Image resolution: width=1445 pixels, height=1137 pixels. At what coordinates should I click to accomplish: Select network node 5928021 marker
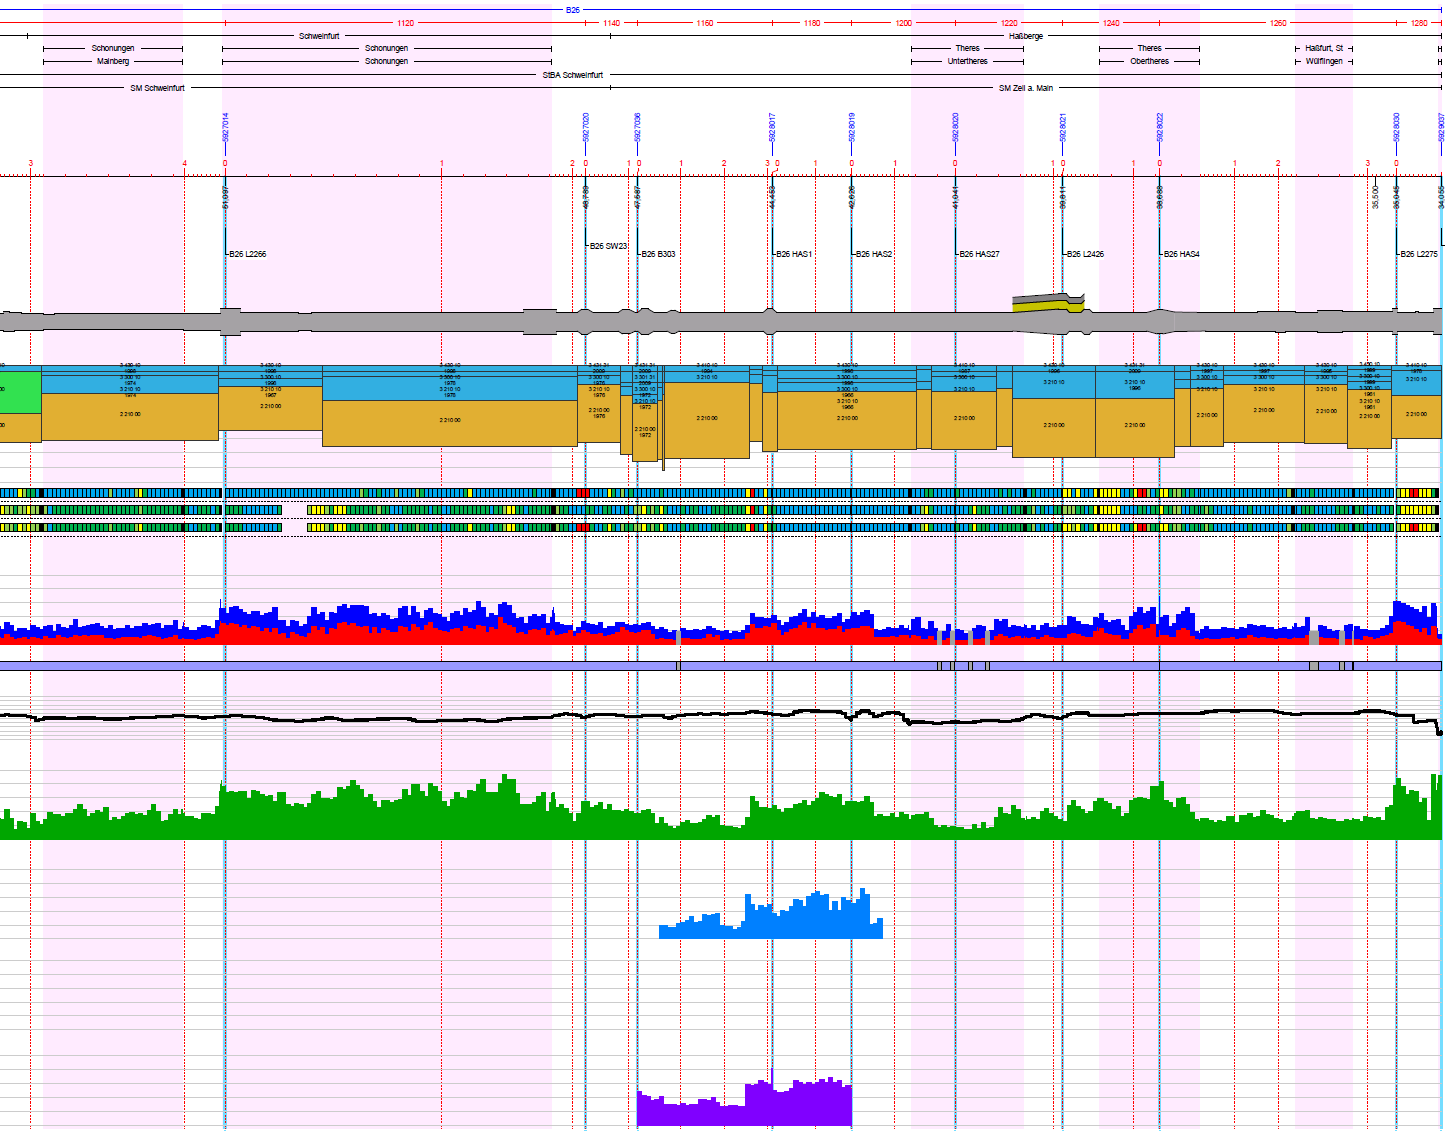1063,128
